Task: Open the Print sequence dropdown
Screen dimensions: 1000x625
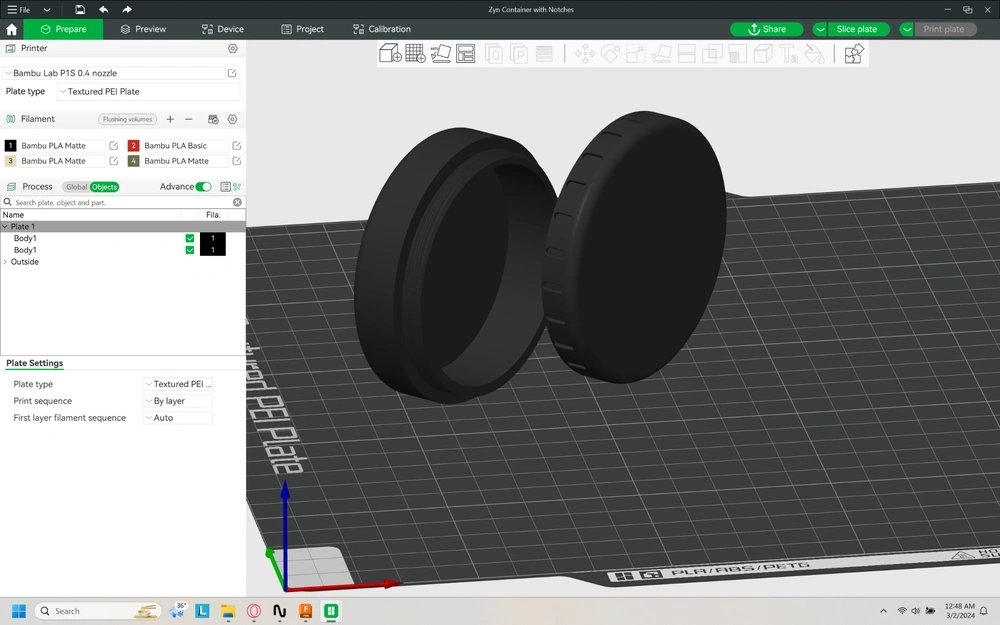Action: [178, 401]
